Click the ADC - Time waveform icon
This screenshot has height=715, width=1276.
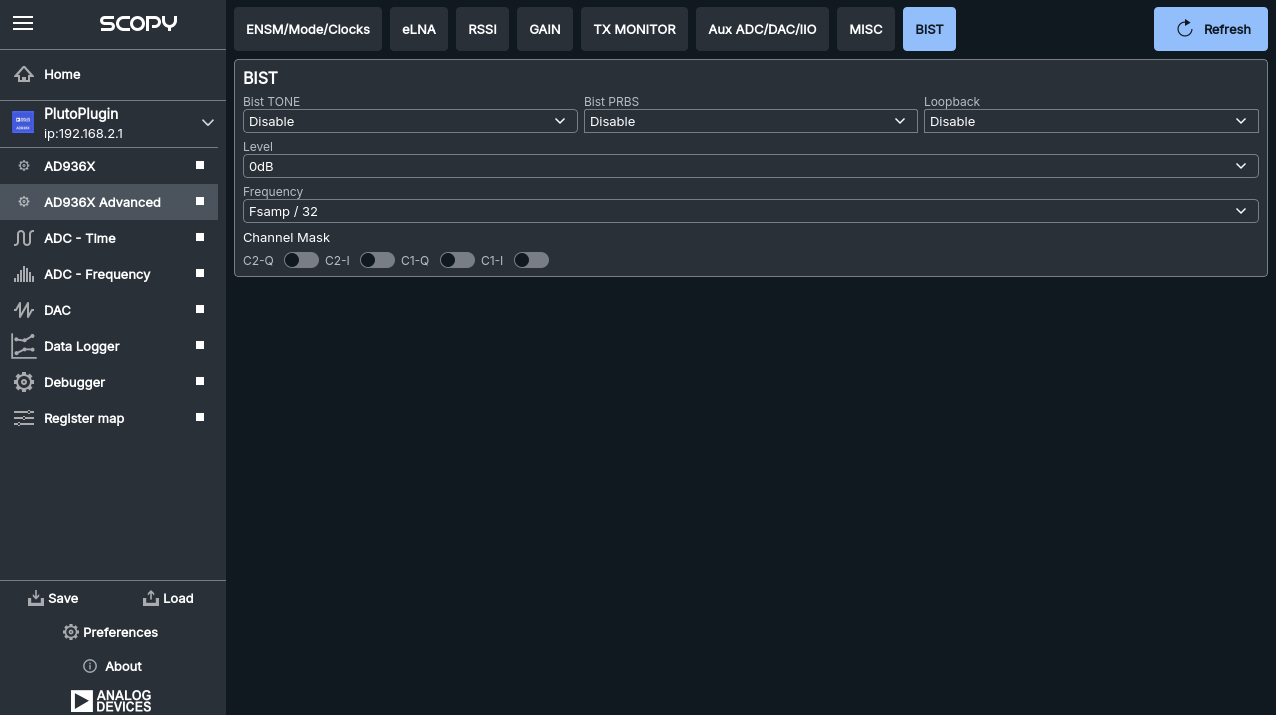pyautogui.click(x=24, y=238)
